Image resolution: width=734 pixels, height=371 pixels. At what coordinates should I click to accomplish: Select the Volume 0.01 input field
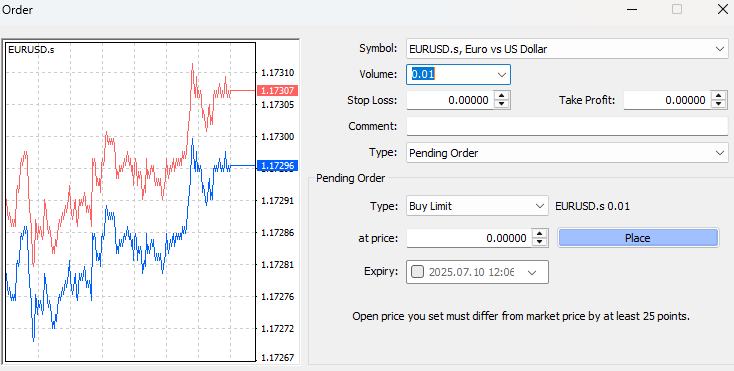pyautogui.click(x=450, y=75)
